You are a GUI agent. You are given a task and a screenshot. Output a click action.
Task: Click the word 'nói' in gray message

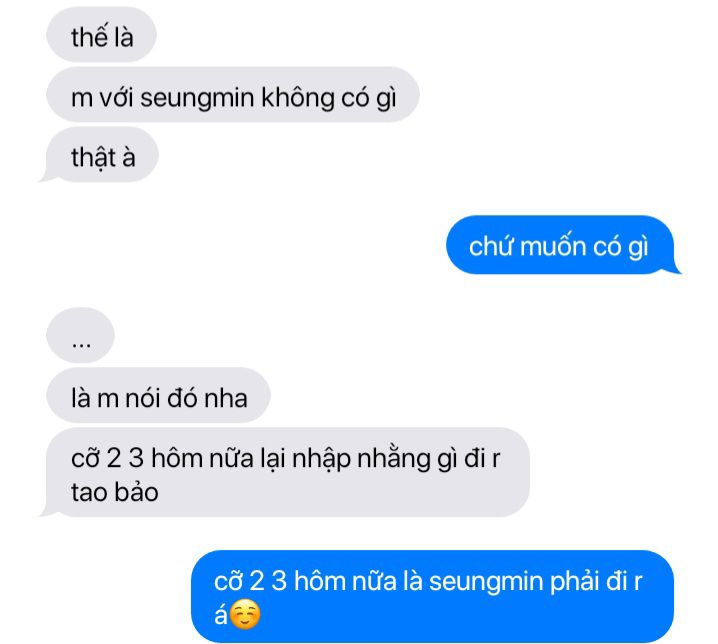click(142, 398)
